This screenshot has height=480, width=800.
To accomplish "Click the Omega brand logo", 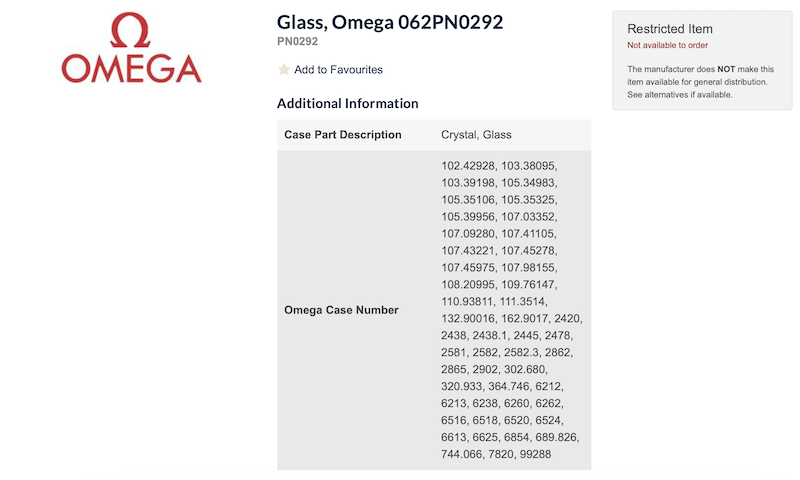I will coord(131,48).
